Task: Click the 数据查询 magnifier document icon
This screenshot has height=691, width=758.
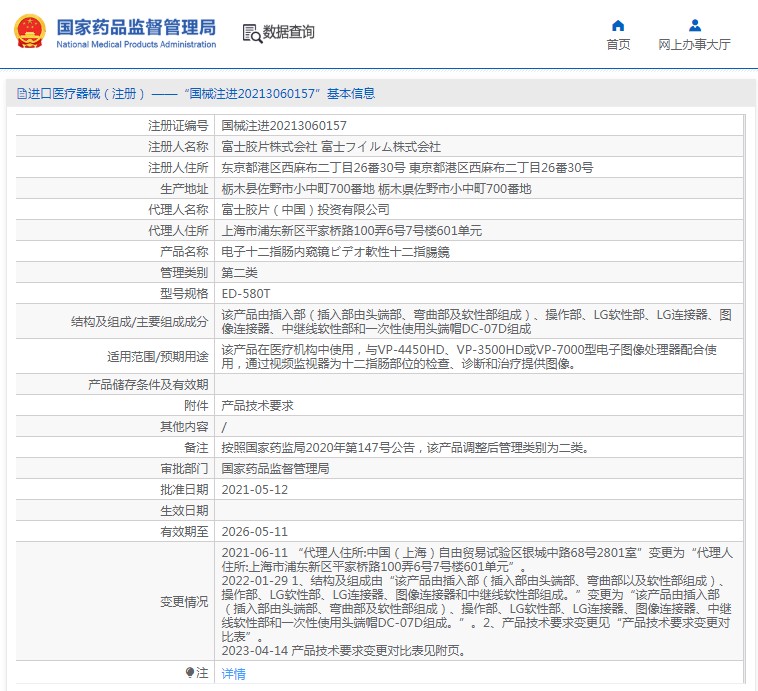Action: [251, 33]
